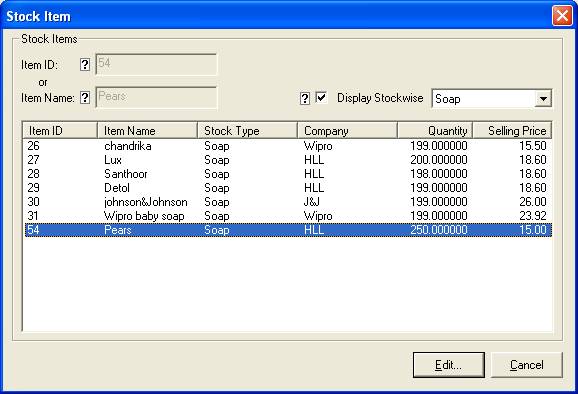Click item ID 29 cell
Viewport: 578px width, 394px height.
tap(34, 188)
